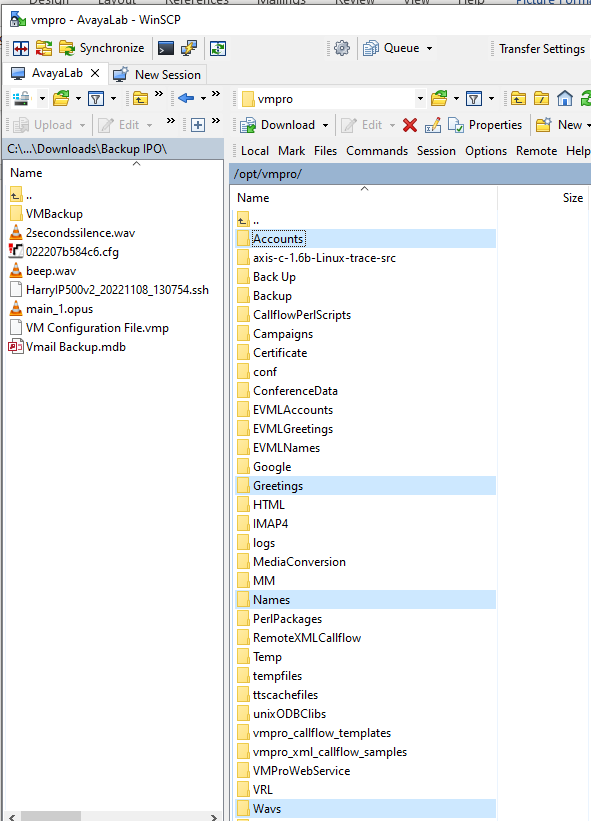Image resolution: width=591 pixels, height=821 pixels.
Task: Click the local Open Directory folder icon
Action: tap(61, 98)
